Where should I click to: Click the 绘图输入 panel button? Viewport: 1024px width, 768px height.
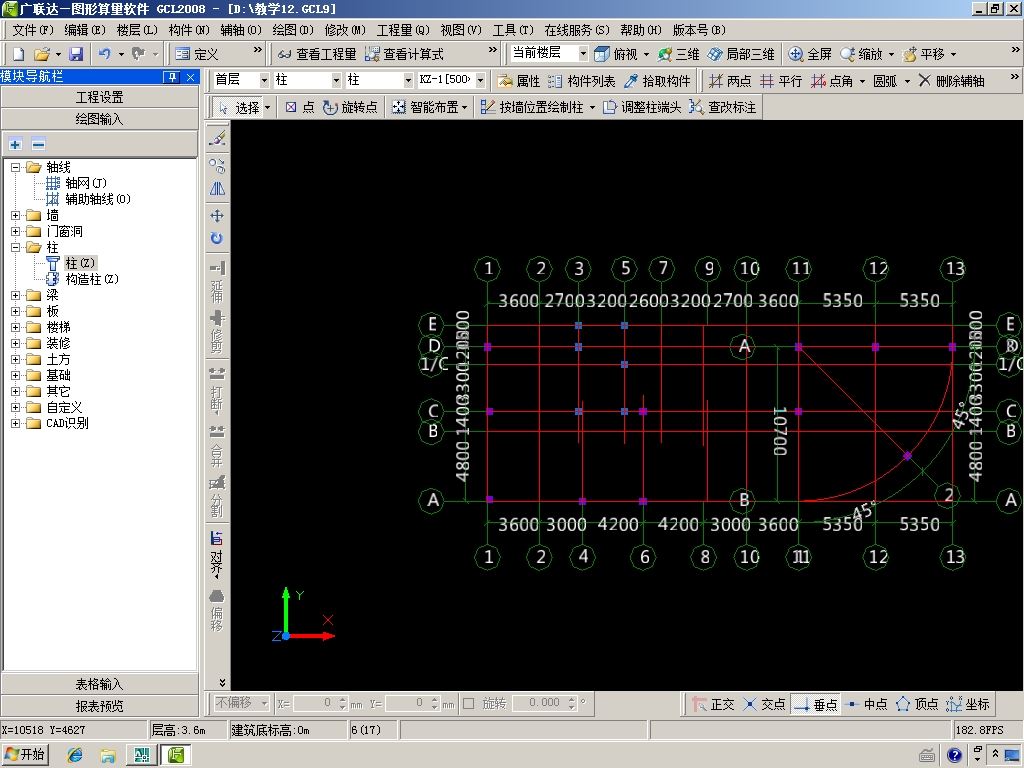pos(99,119)
